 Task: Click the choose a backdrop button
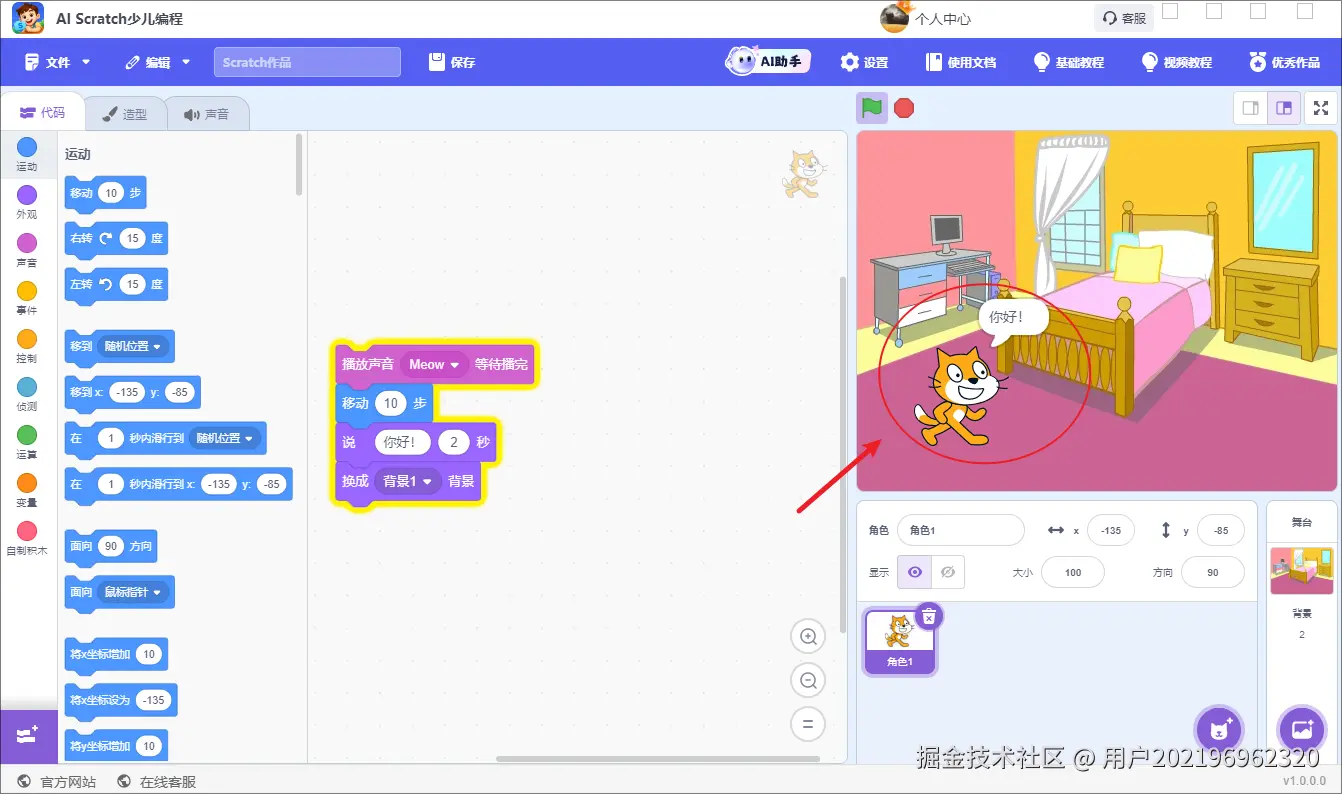(1302, 729)
